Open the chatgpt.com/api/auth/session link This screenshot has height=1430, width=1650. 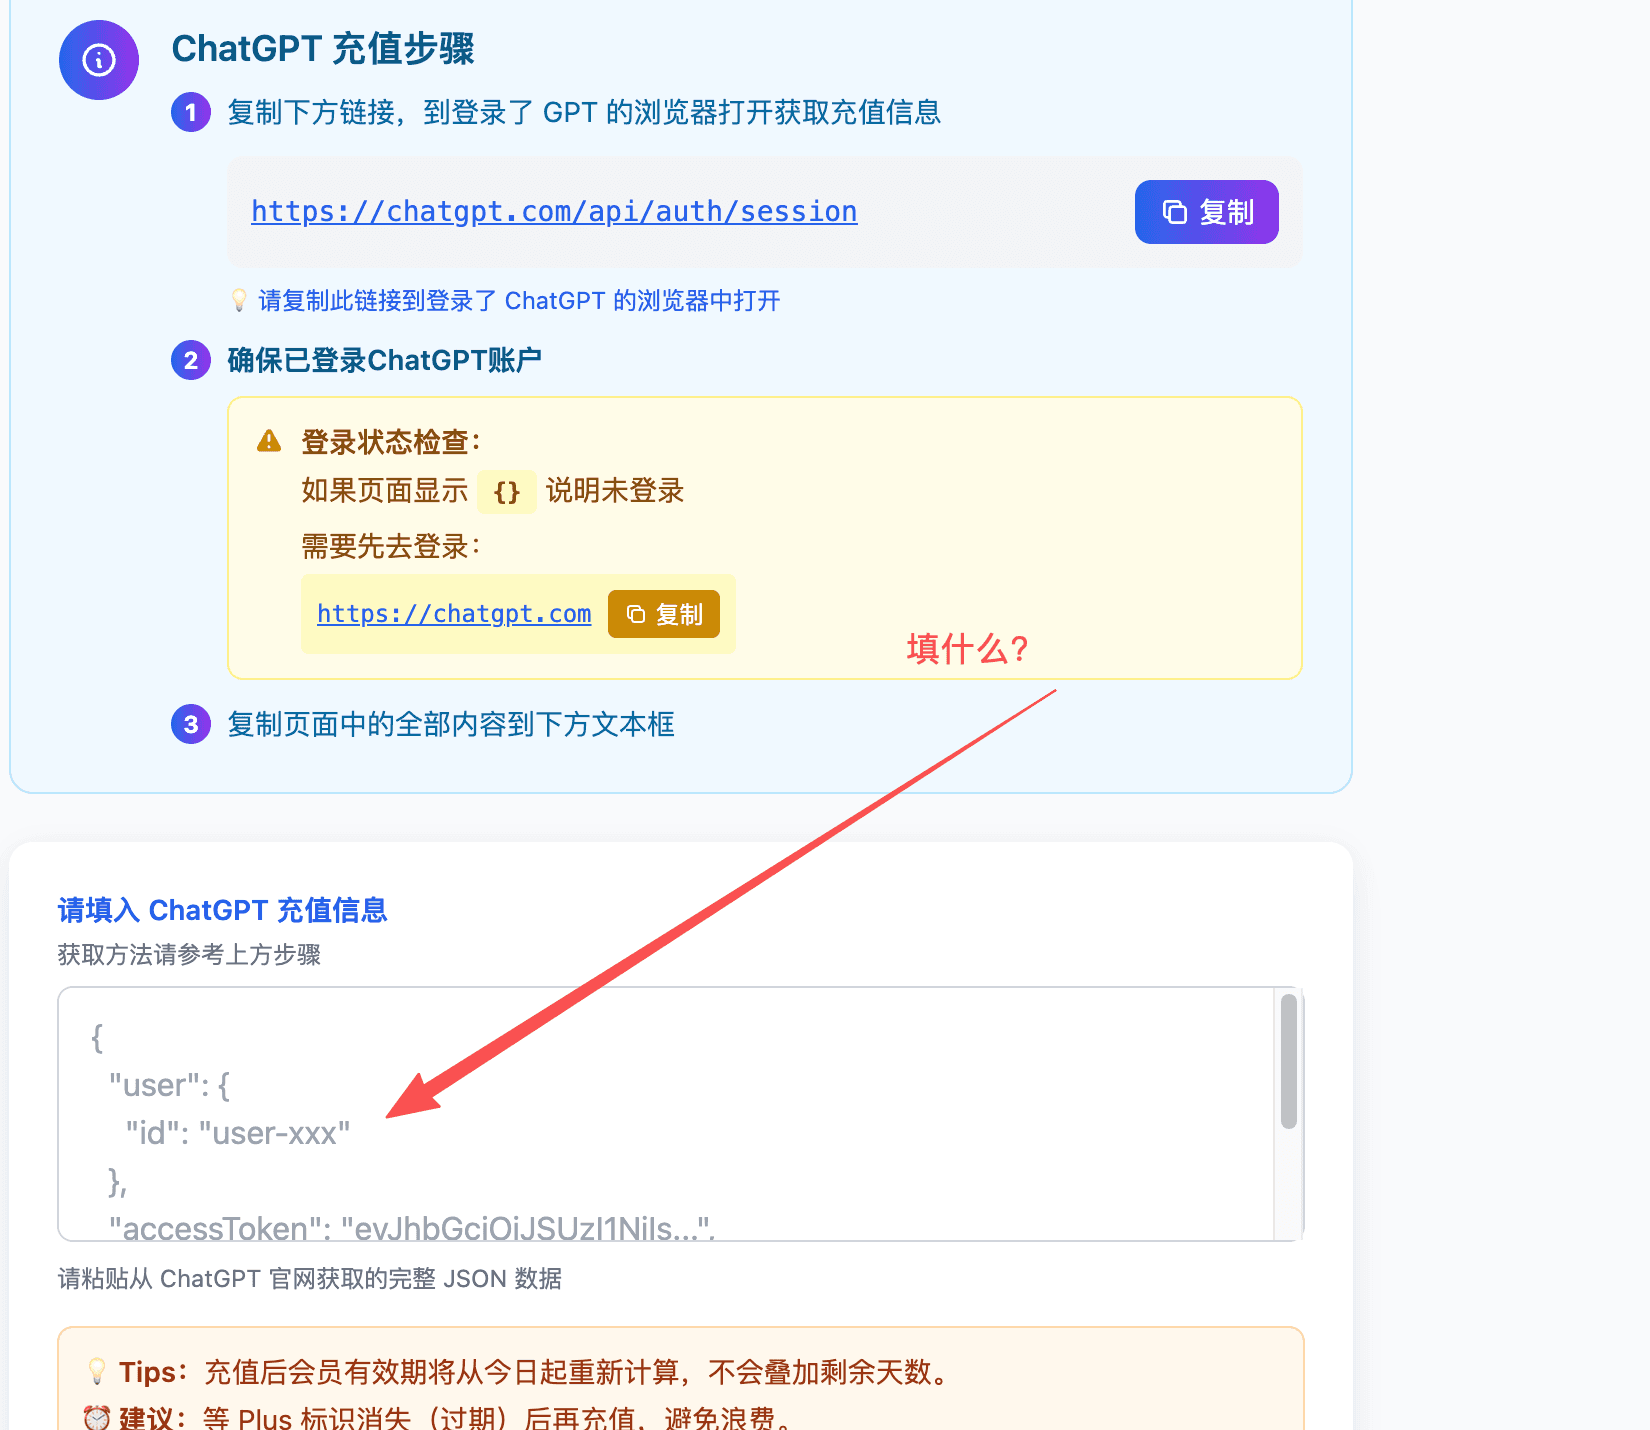coord(554,211)
